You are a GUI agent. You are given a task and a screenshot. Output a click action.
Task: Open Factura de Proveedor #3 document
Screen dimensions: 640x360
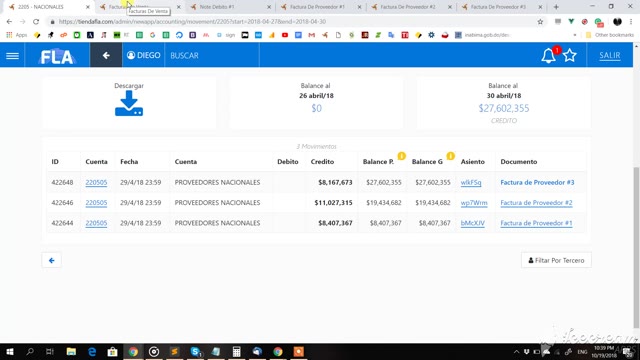tap(537, 182)
